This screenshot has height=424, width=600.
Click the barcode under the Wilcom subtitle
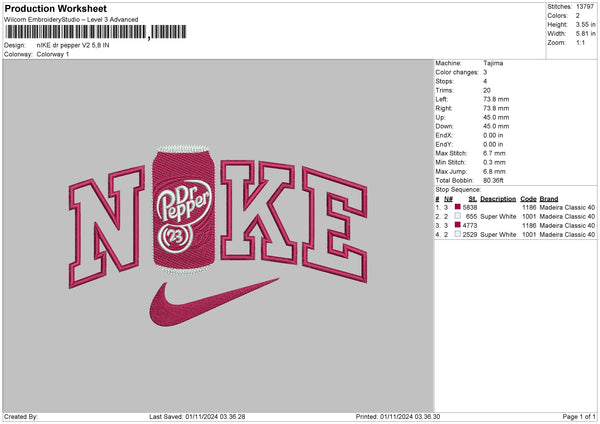point(95,32)
